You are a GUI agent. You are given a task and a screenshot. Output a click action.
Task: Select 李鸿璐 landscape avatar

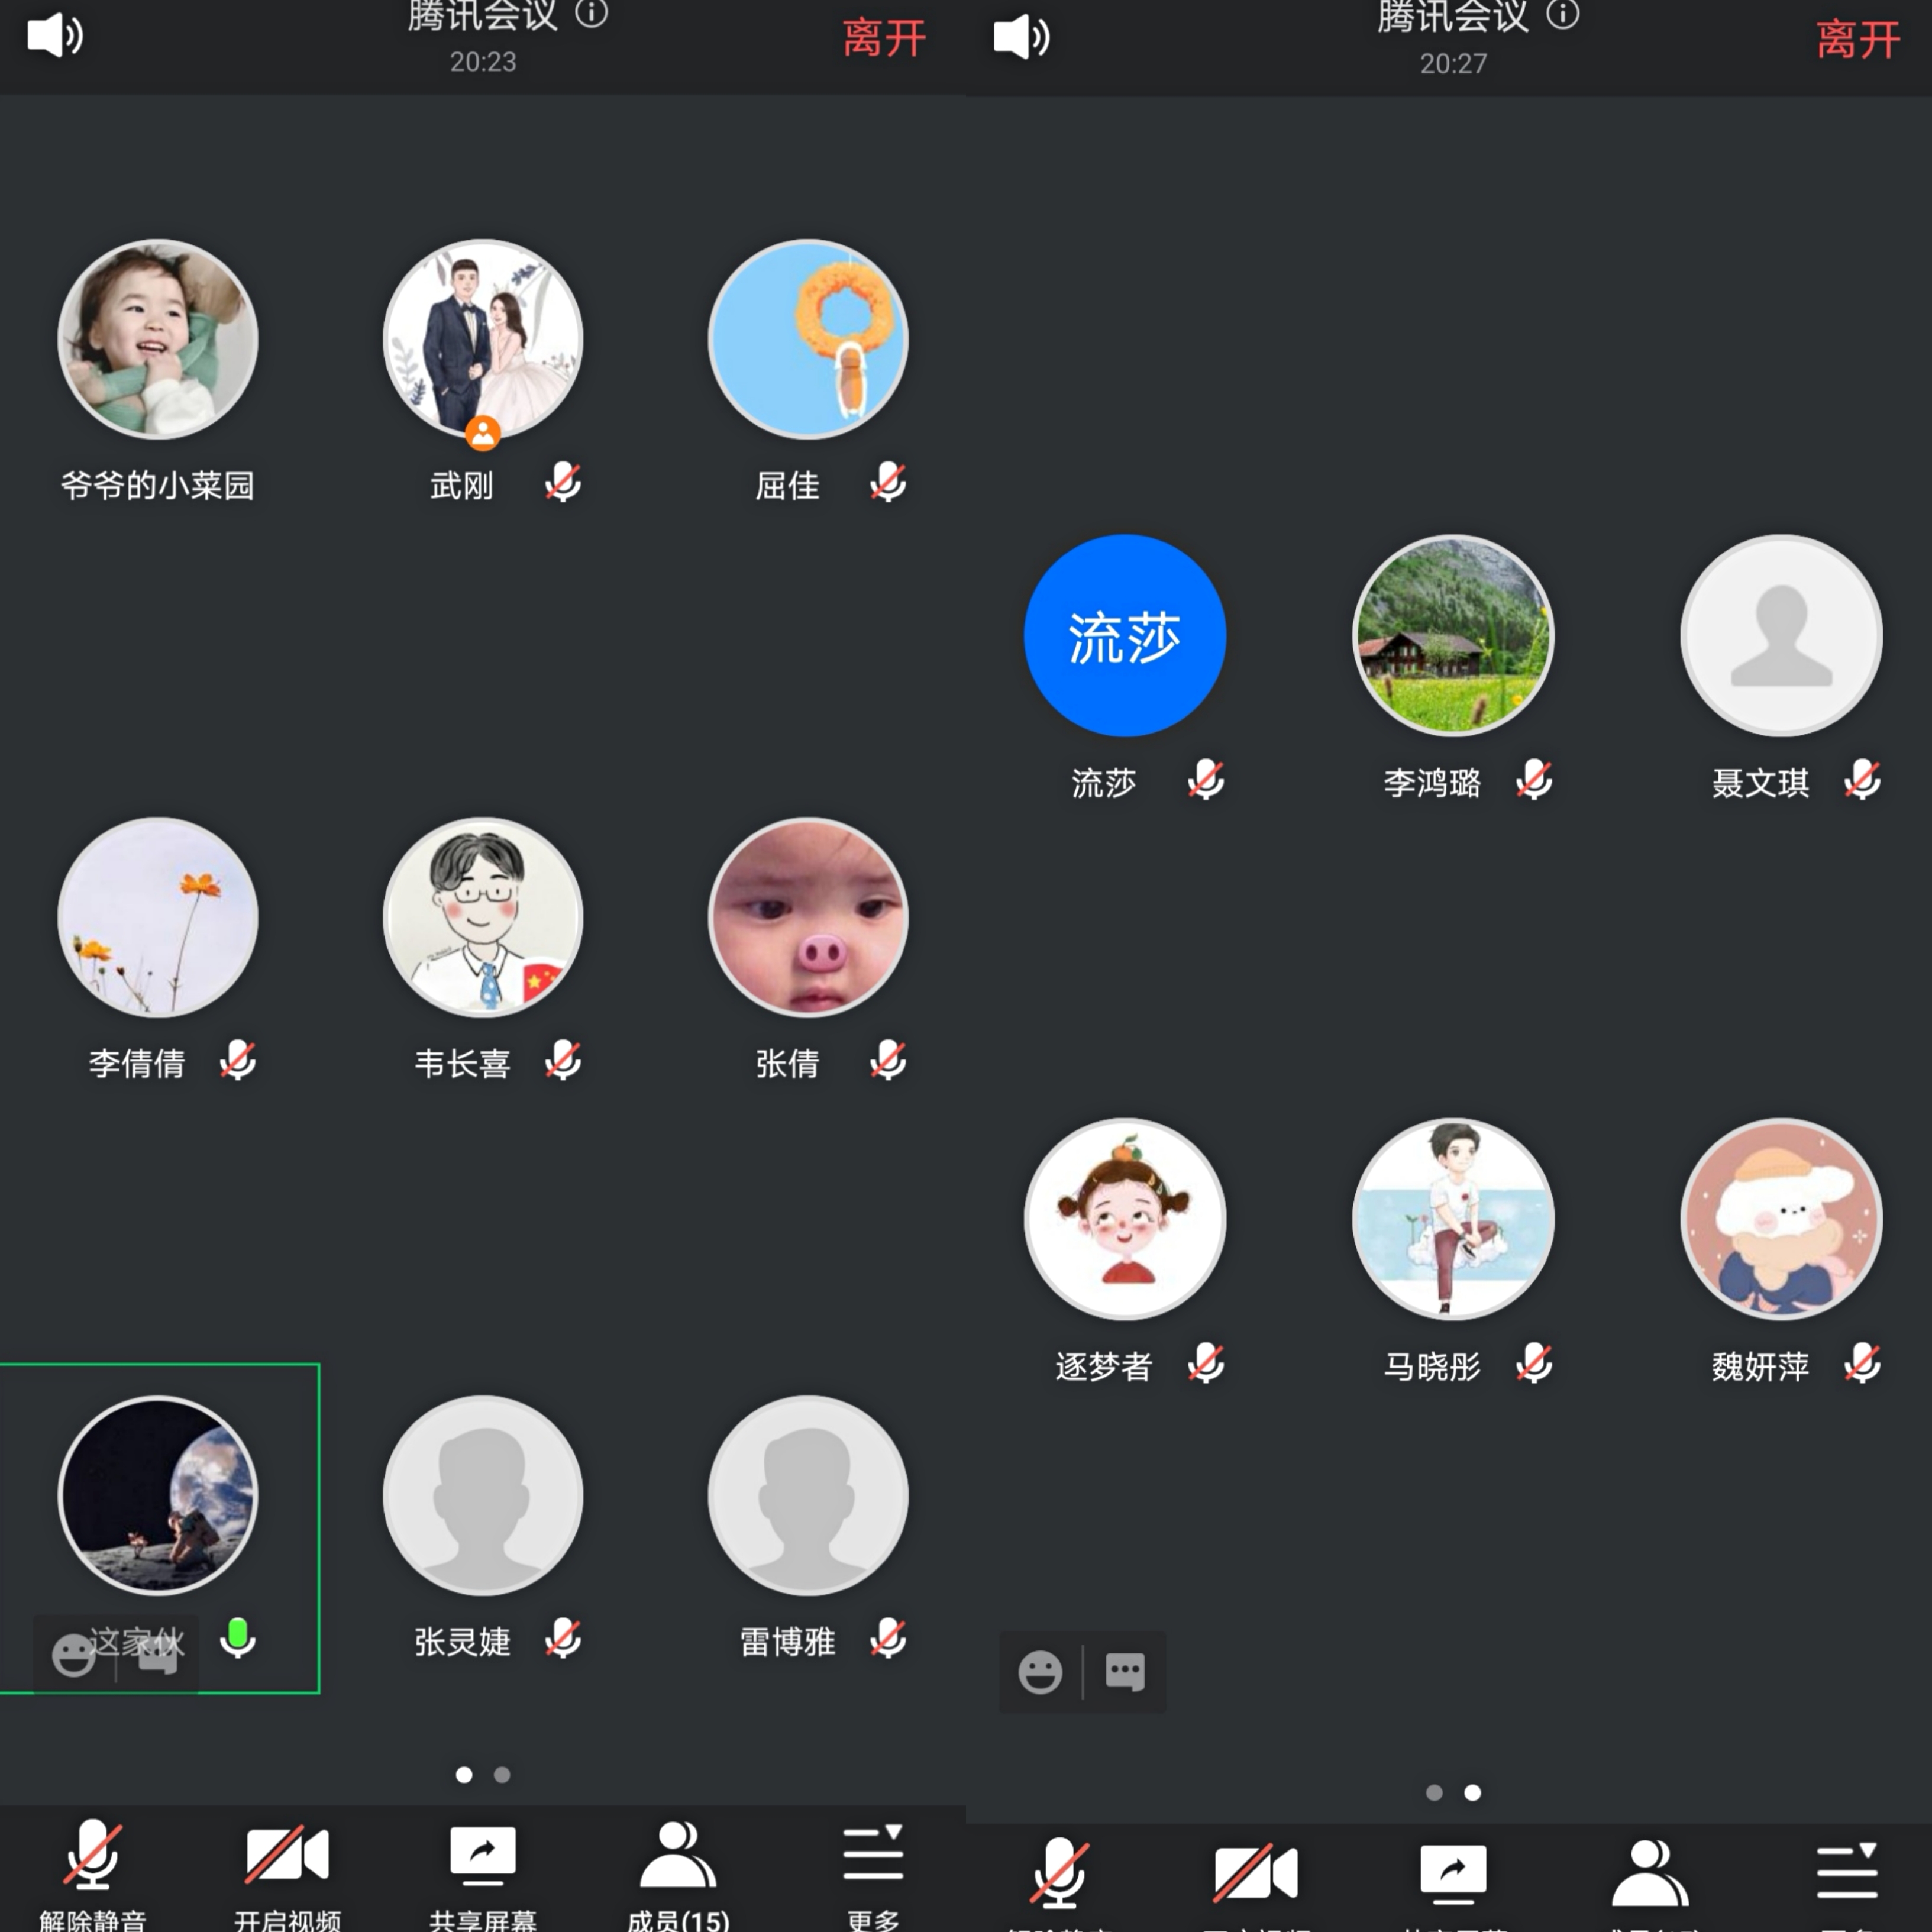click(x=1453, y=635)
